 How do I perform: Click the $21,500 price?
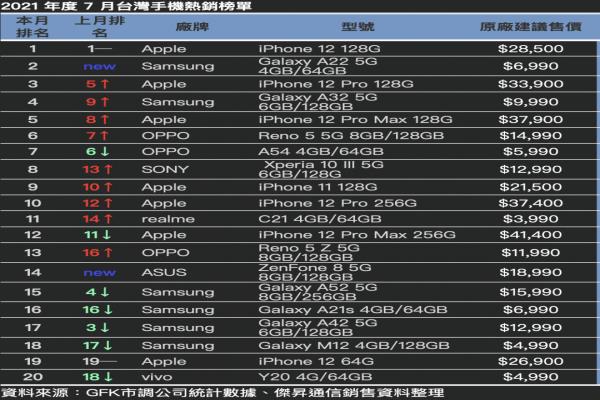click(x=530, y=187)
